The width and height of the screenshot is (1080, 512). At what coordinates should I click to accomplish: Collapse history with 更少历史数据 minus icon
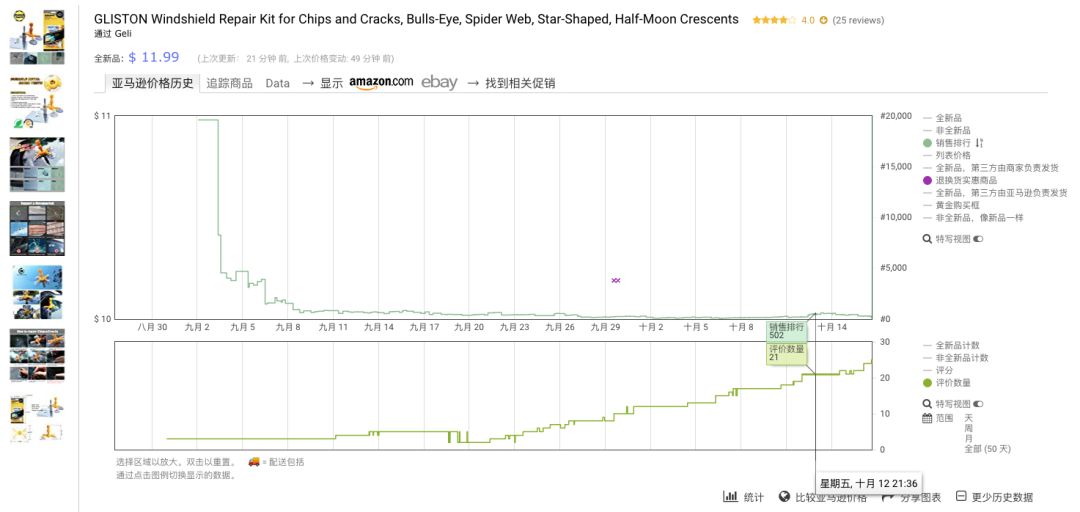[961, 497]
